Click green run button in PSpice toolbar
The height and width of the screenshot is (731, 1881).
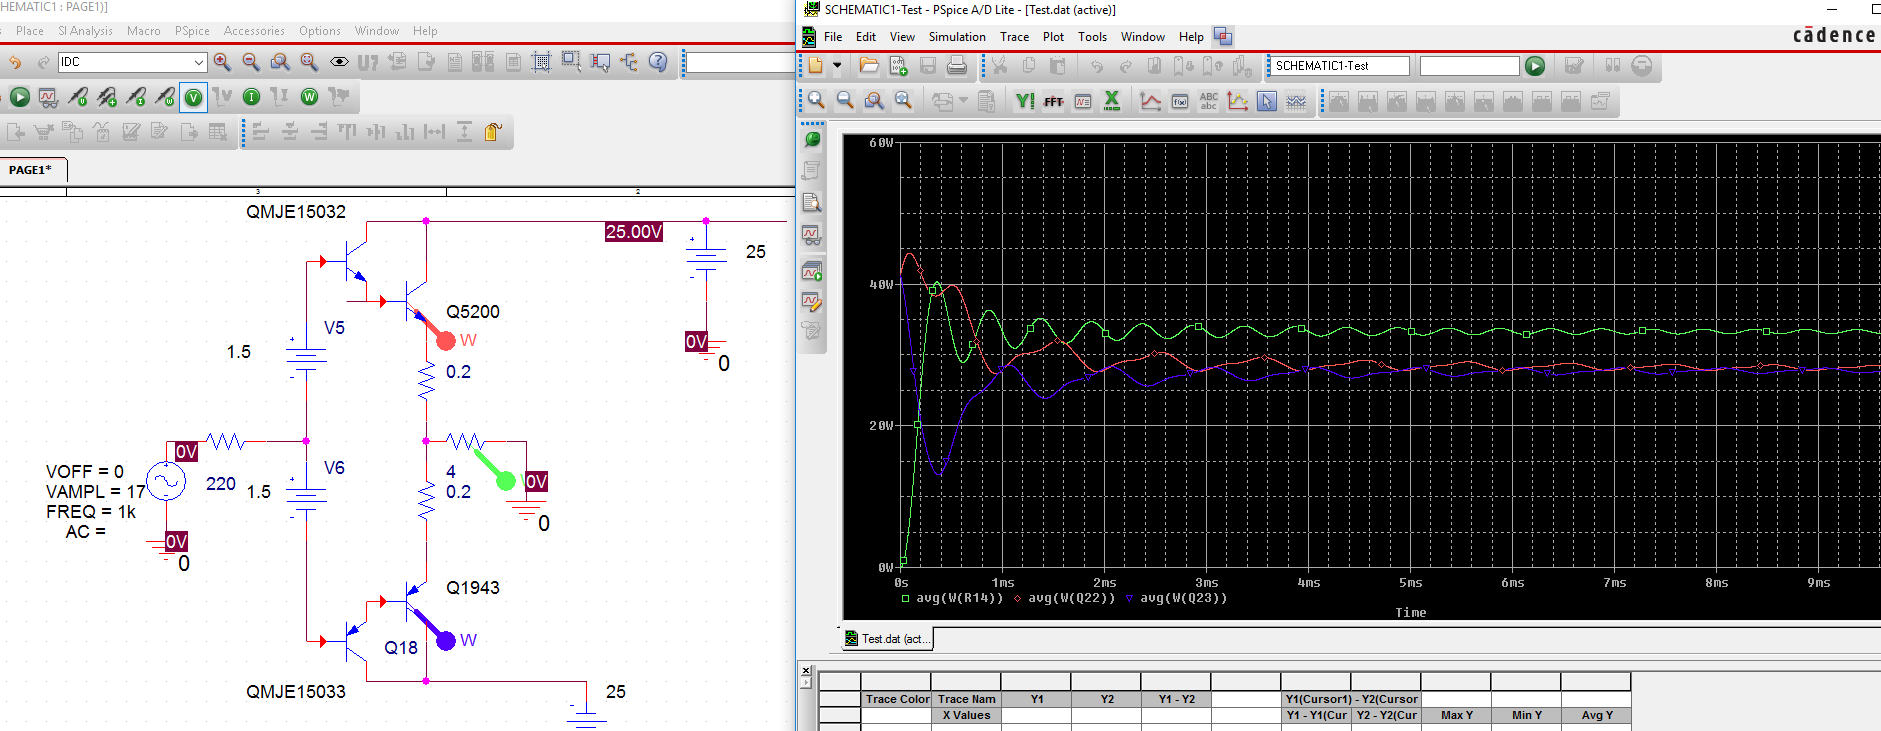coord(1535,66)
